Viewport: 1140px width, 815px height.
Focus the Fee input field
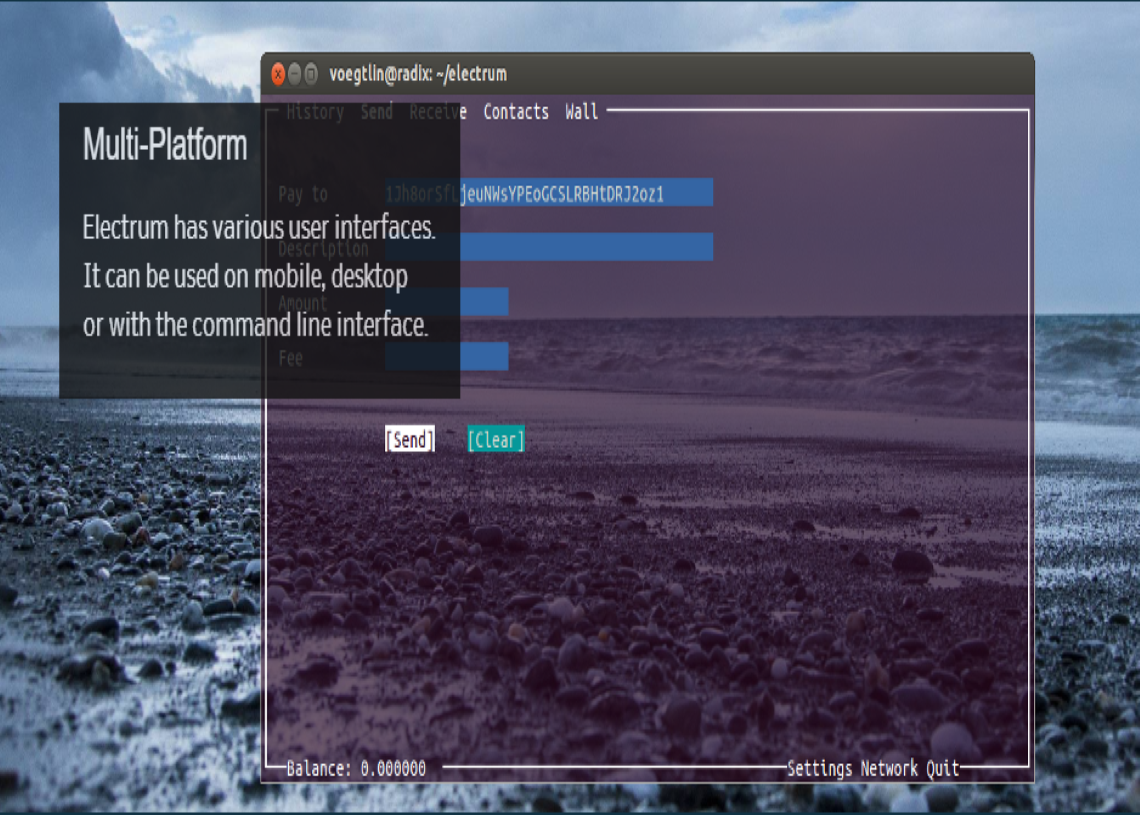pyautogui.click(x=447, y=356)
